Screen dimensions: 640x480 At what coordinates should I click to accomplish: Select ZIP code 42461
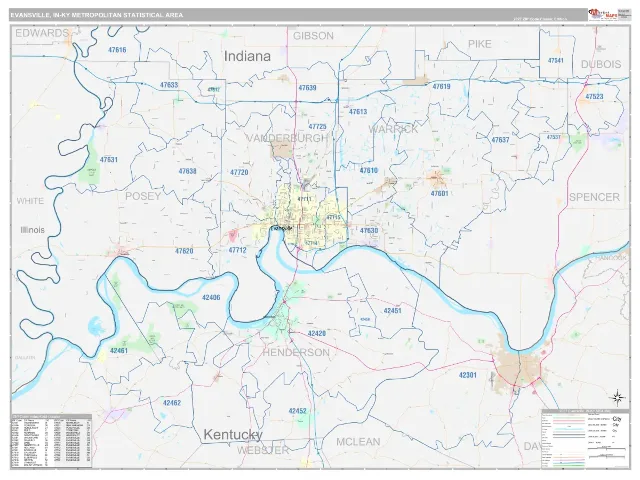click(x=119, y=351)
